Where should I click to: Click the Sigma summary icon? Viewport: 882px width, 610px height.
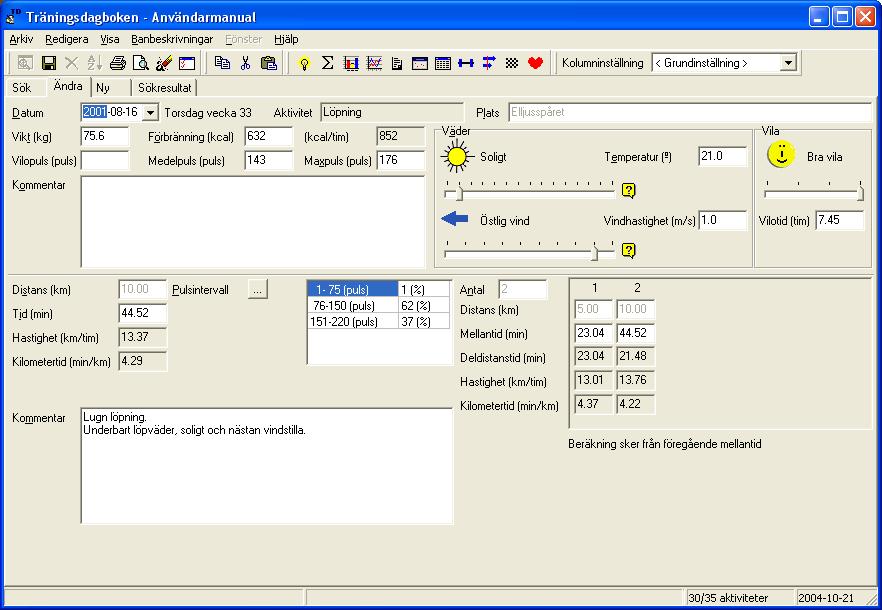tap(327, 63)
